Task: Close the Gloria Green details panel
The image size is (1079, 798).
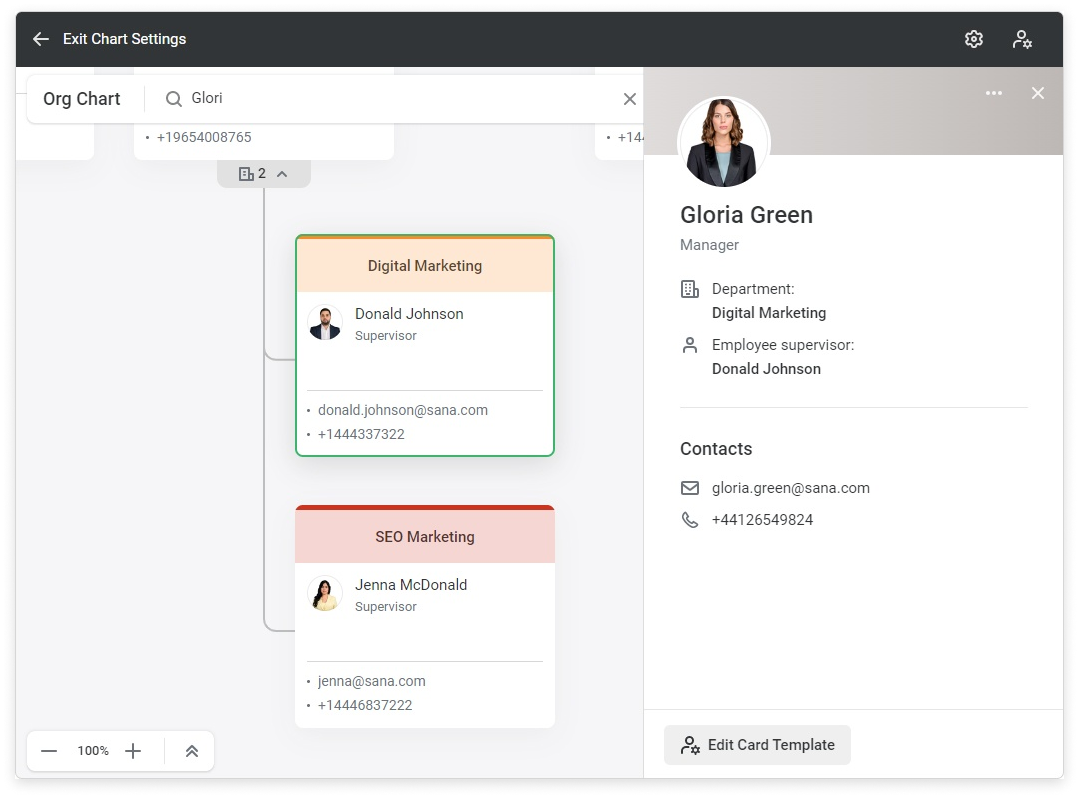Action: [1037, 93]
